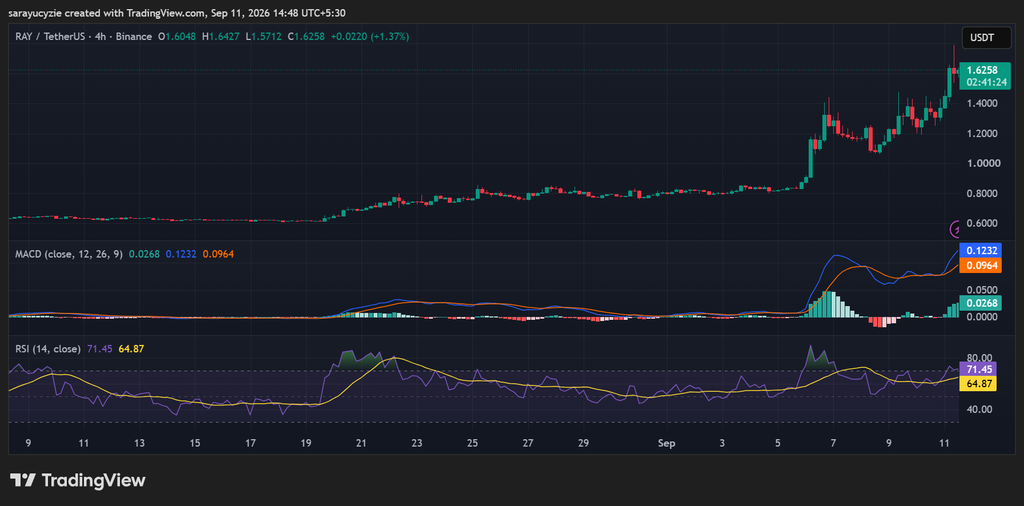Click the TradingView logo icon
The width and height of the screenshot is (1024, 506).
pos(22,481)
